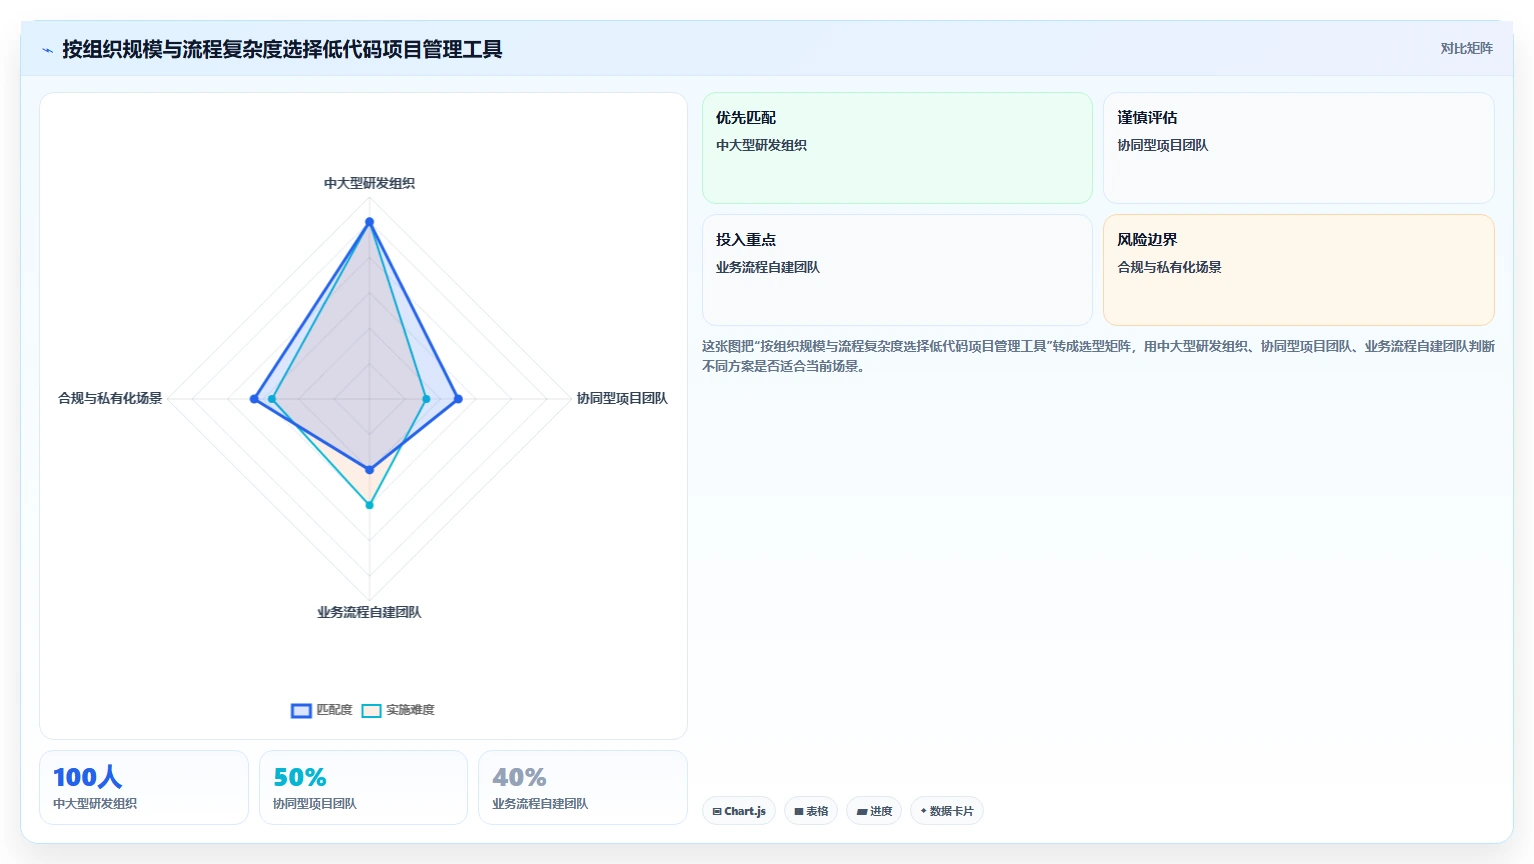Screen dimensions: 1534x864
Task: Click 合规与私有化场景 text in 风险边界 card
Action: coord(1169,267)
